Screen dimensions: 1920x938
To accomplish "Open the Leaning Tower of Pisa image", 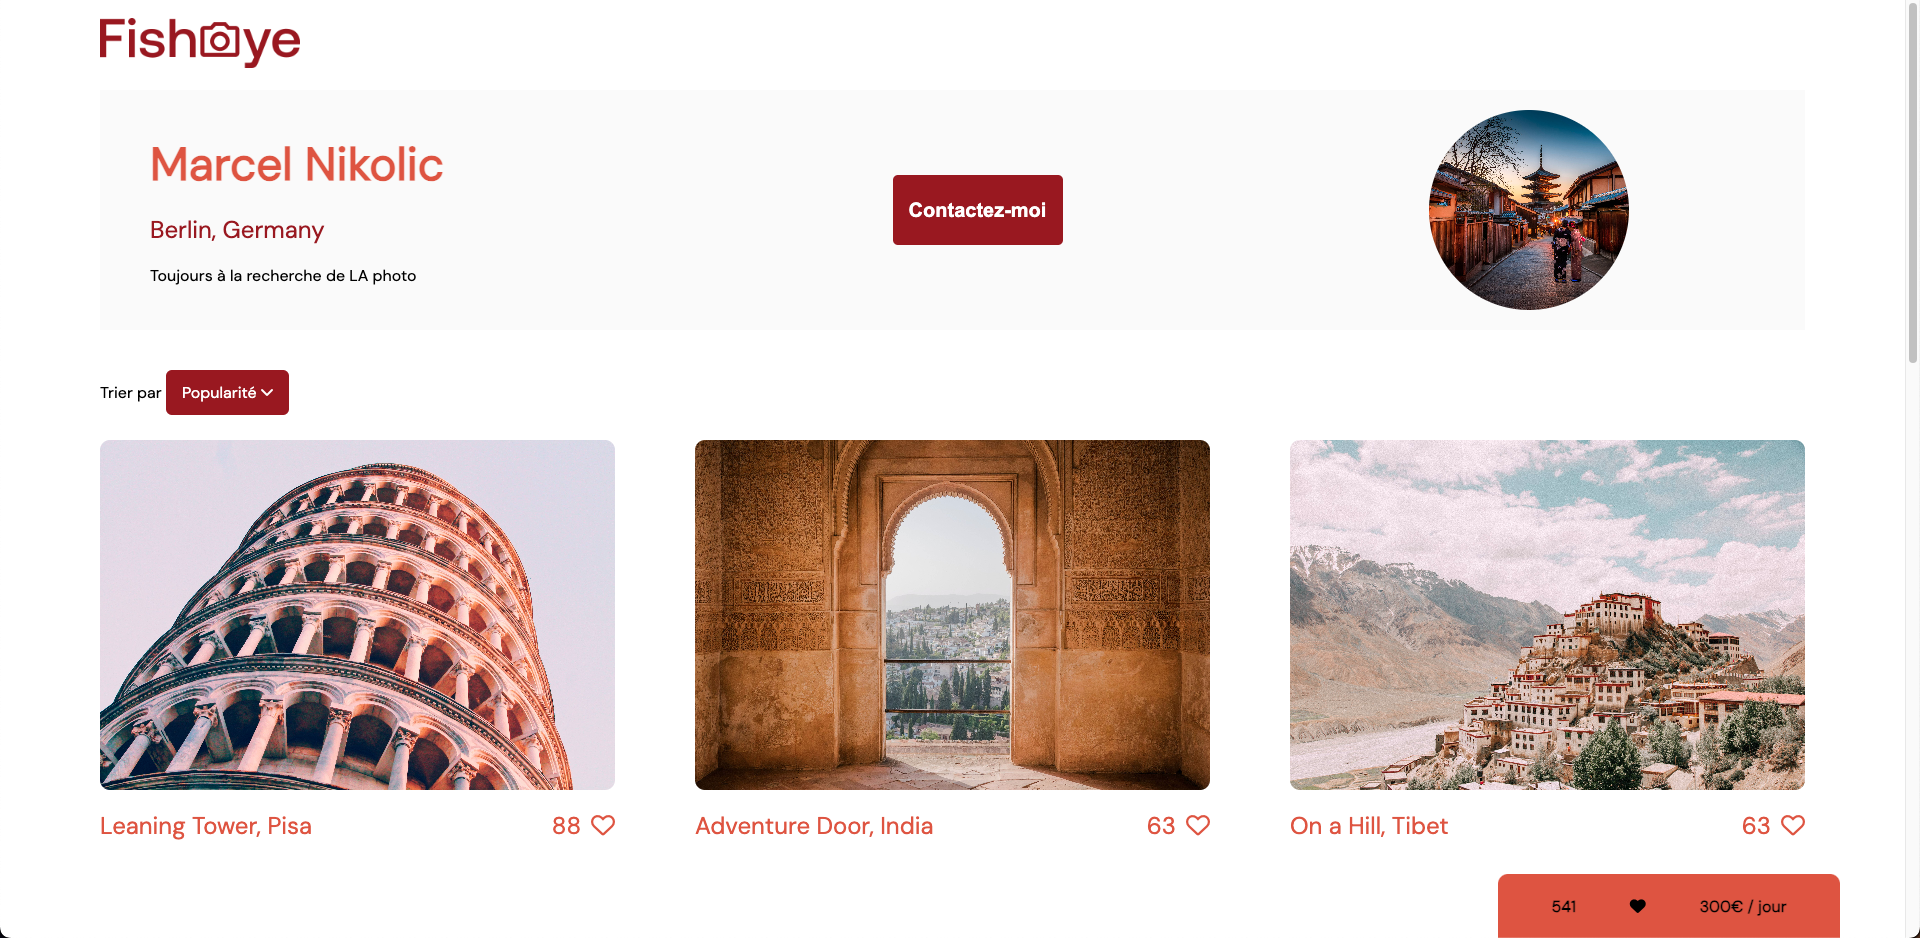I will click(x=357, y=614).
